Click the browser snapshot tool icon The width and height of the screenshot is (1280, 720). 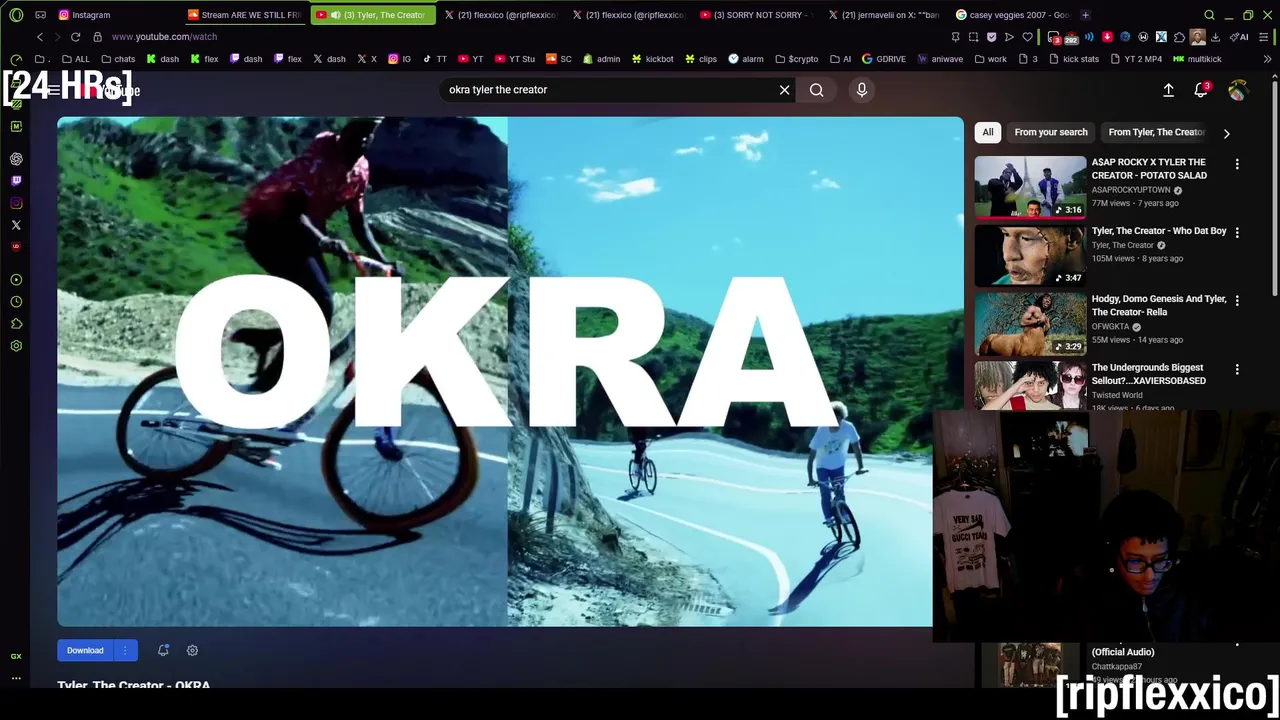click(973, 37)
